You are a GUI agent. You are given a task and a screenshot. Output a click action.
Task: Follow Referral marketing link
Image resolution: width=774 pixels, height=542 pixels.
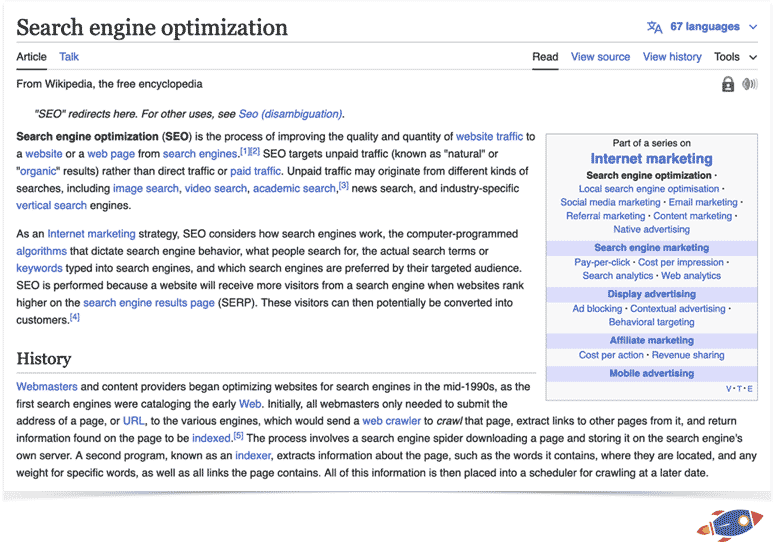(x=606, y=216)
